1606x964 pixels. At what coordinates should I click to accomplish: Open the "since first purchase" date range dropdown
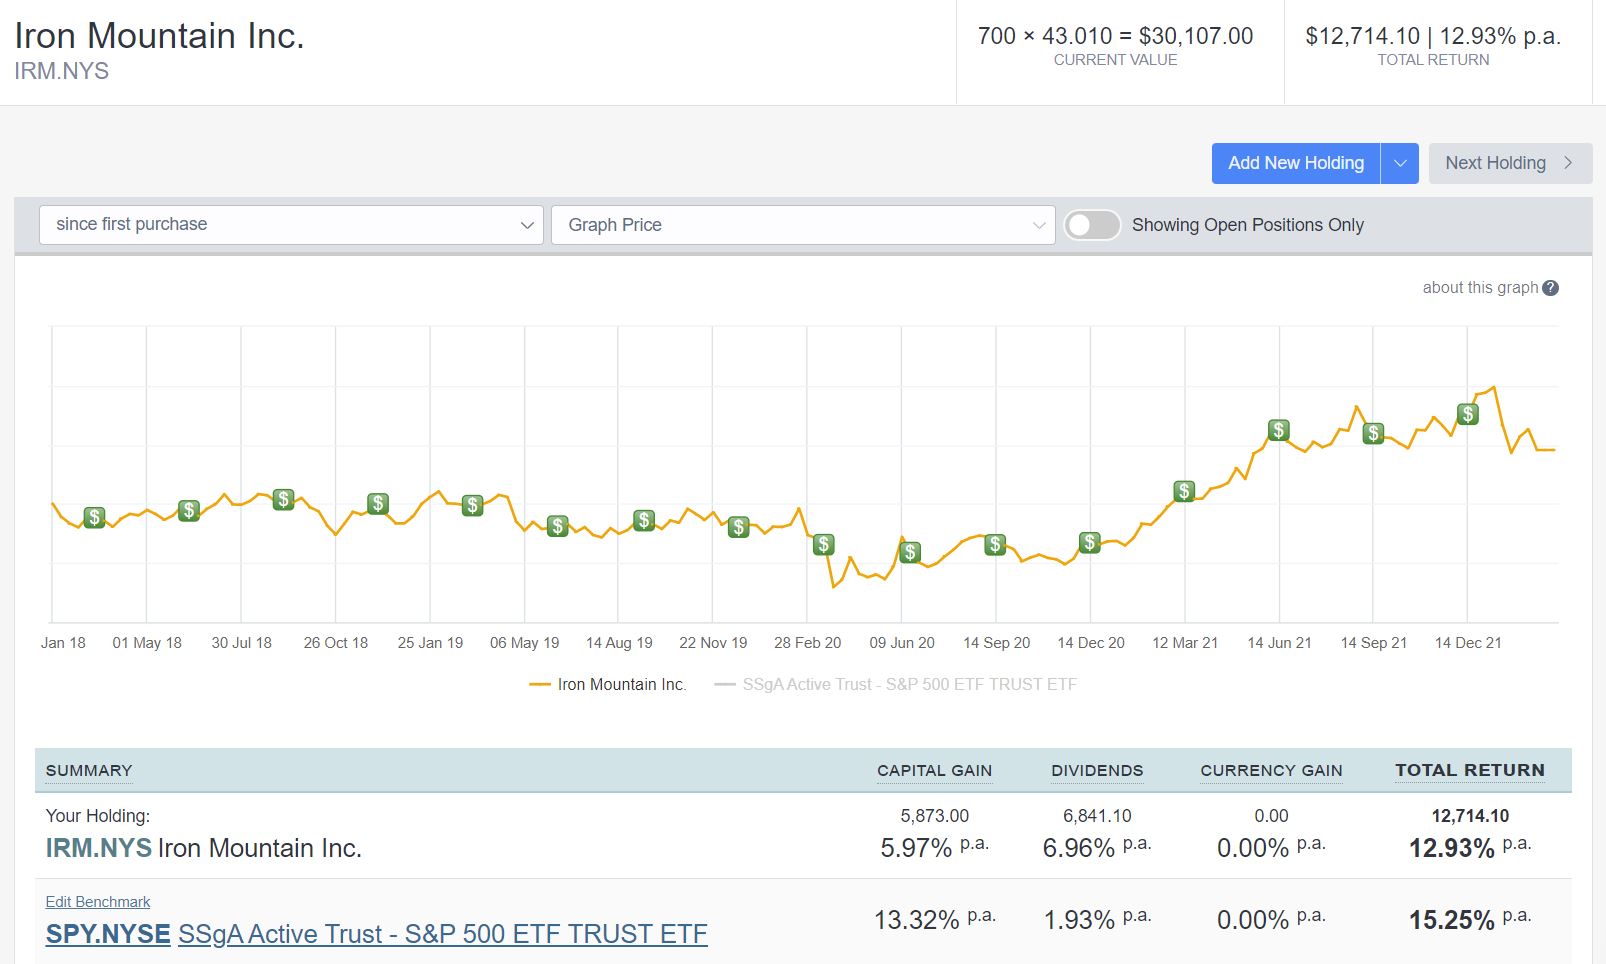click(290, 224)
